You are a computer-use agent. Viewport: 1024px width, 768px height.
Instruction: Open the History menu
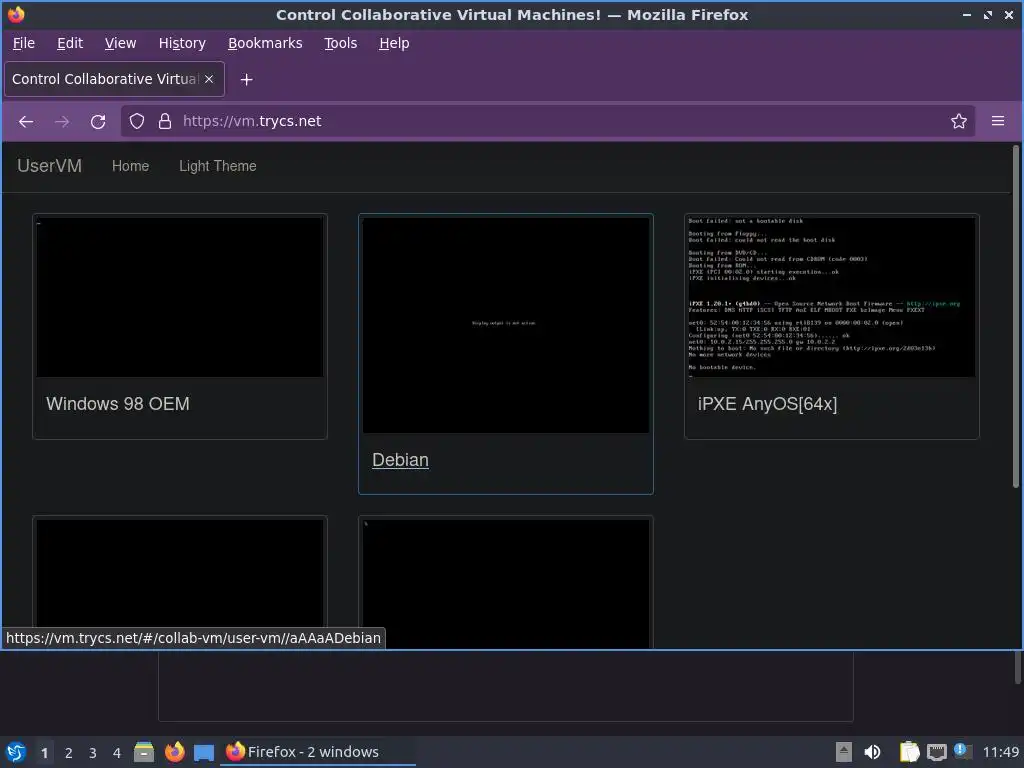click(182, 43)
